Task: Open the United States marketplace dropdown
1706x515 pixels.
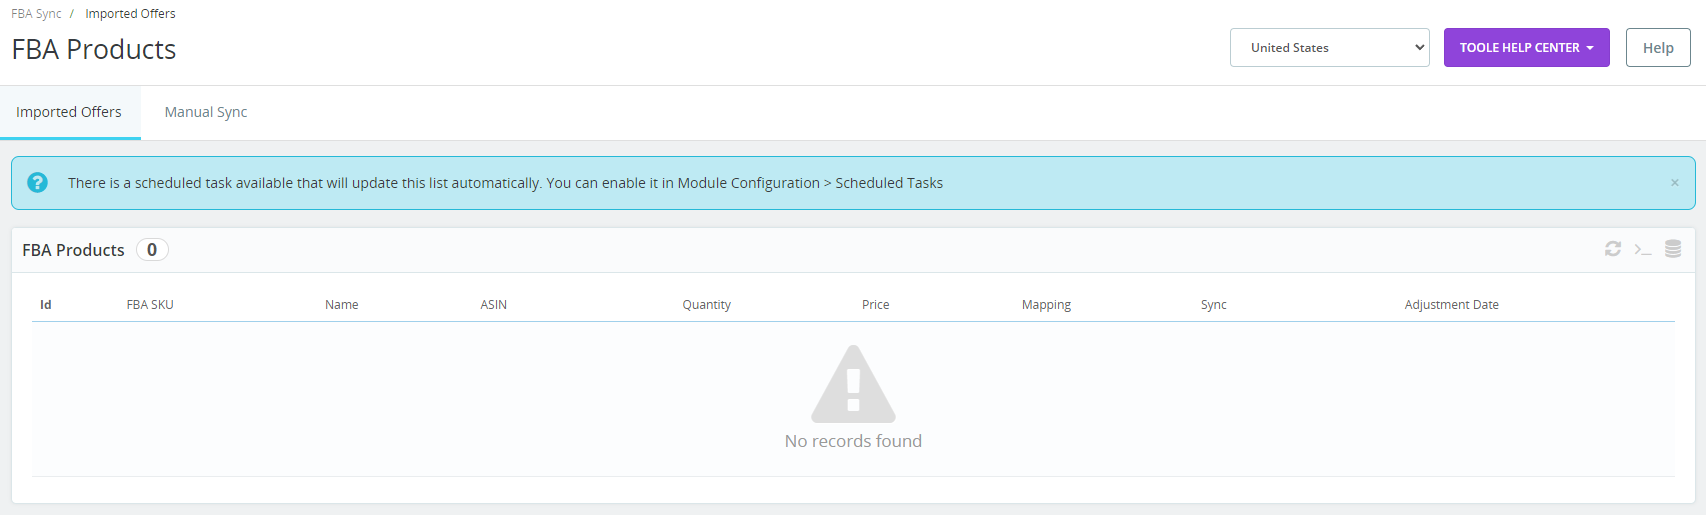Action: tap(1329, 48)
